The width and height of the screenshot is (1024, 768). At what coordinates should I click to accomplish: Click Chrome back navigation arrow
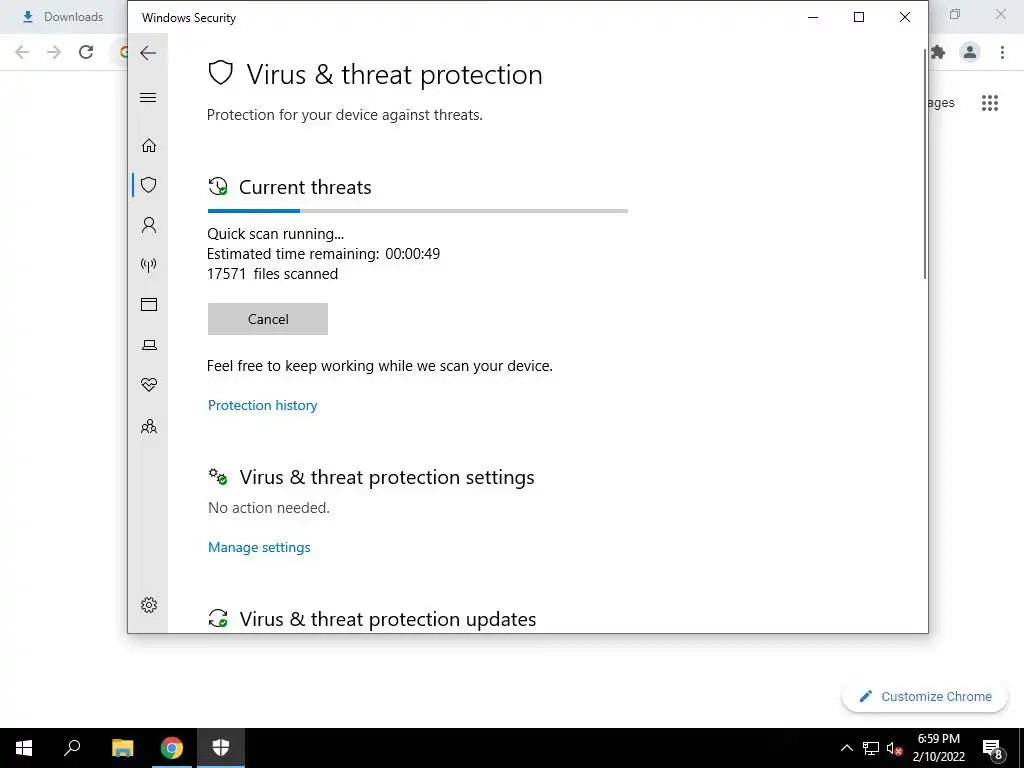point(22,52)
